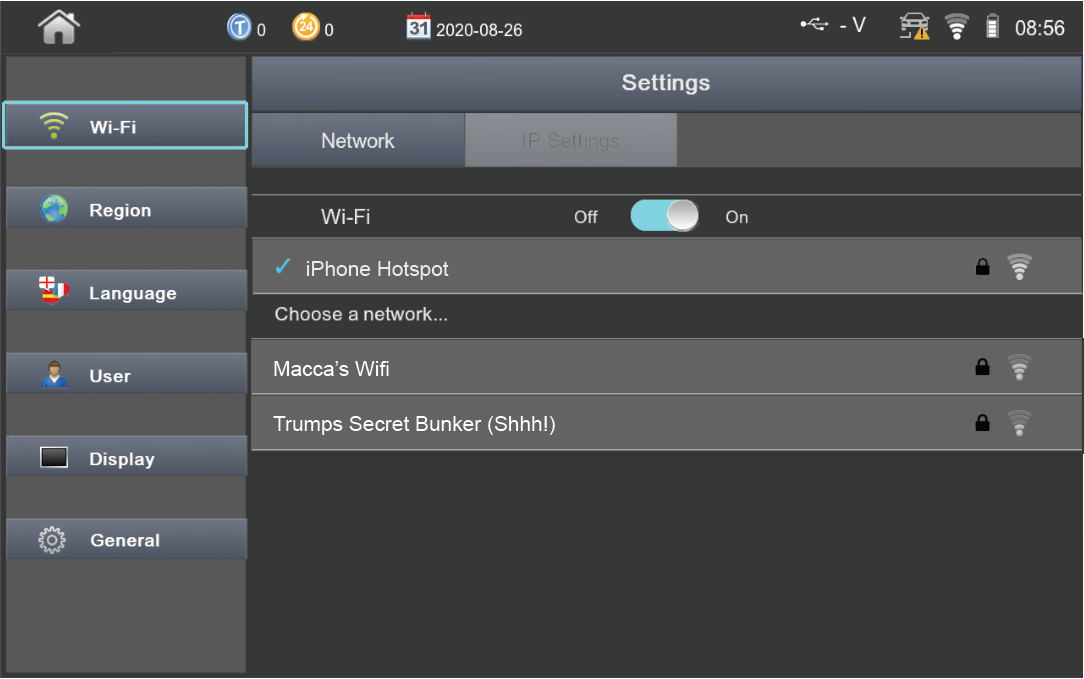The width and height of the screenshot is (1084, 679).
Task: Click the battery level icon
Action: tap(992, 27)
